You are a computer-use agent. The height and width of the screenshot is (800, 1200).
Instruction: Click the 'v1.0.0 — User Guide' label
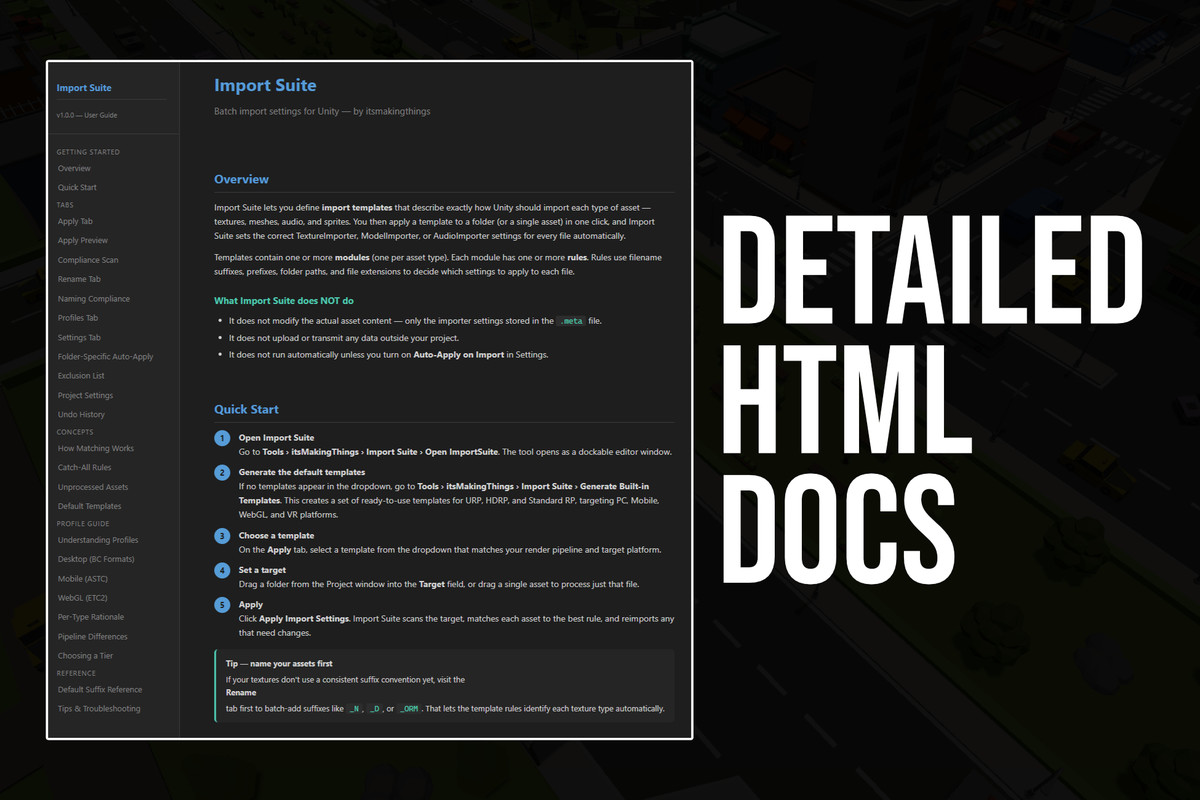(87, 115)
